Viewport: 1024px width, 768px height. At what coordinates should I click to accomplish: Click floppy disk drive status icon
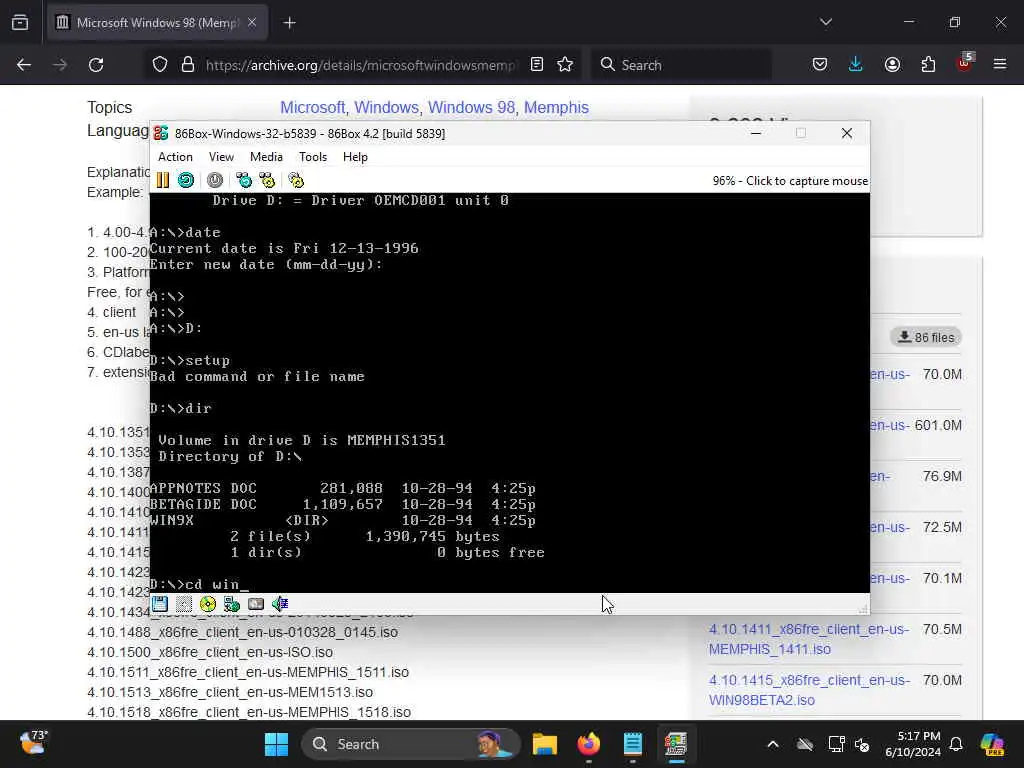click(160, 604)
